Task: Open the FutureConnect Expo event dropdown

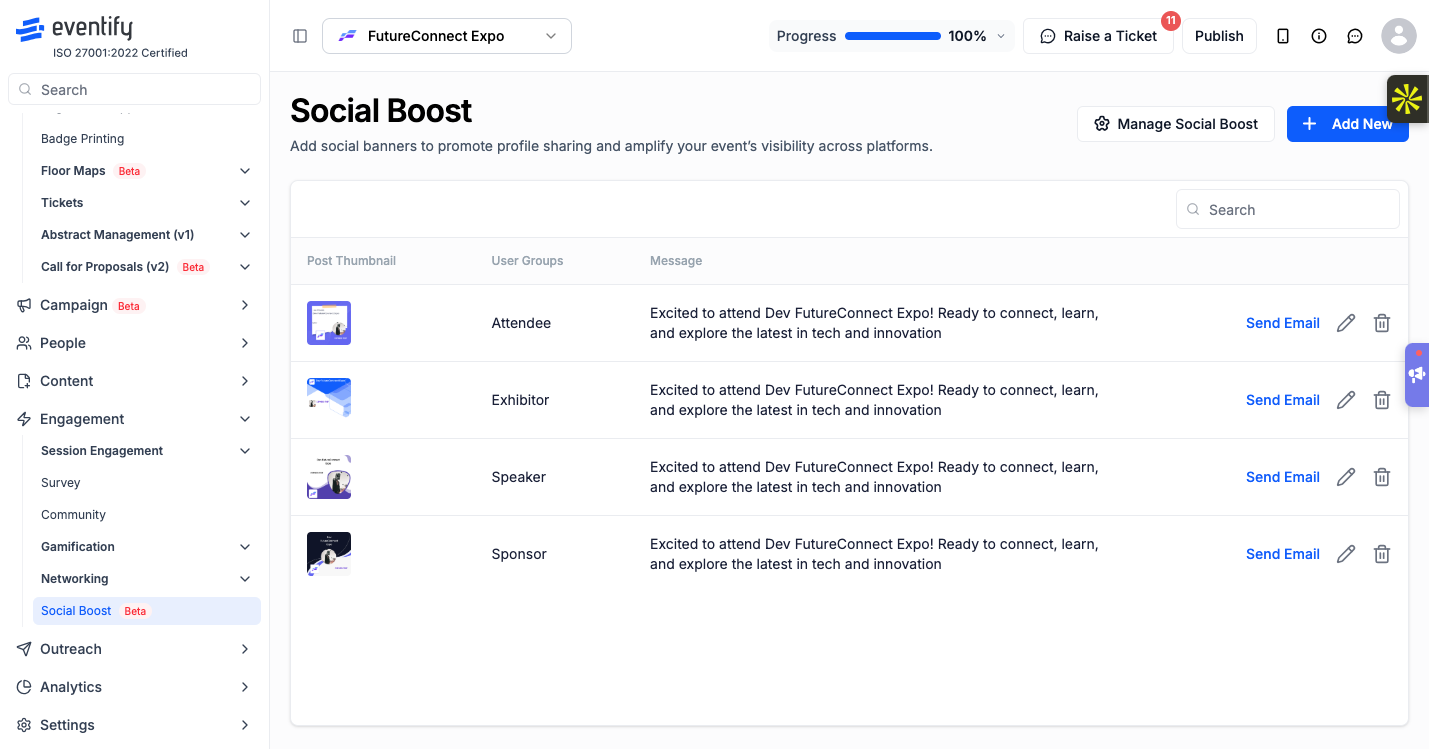Action: point(447,36)
